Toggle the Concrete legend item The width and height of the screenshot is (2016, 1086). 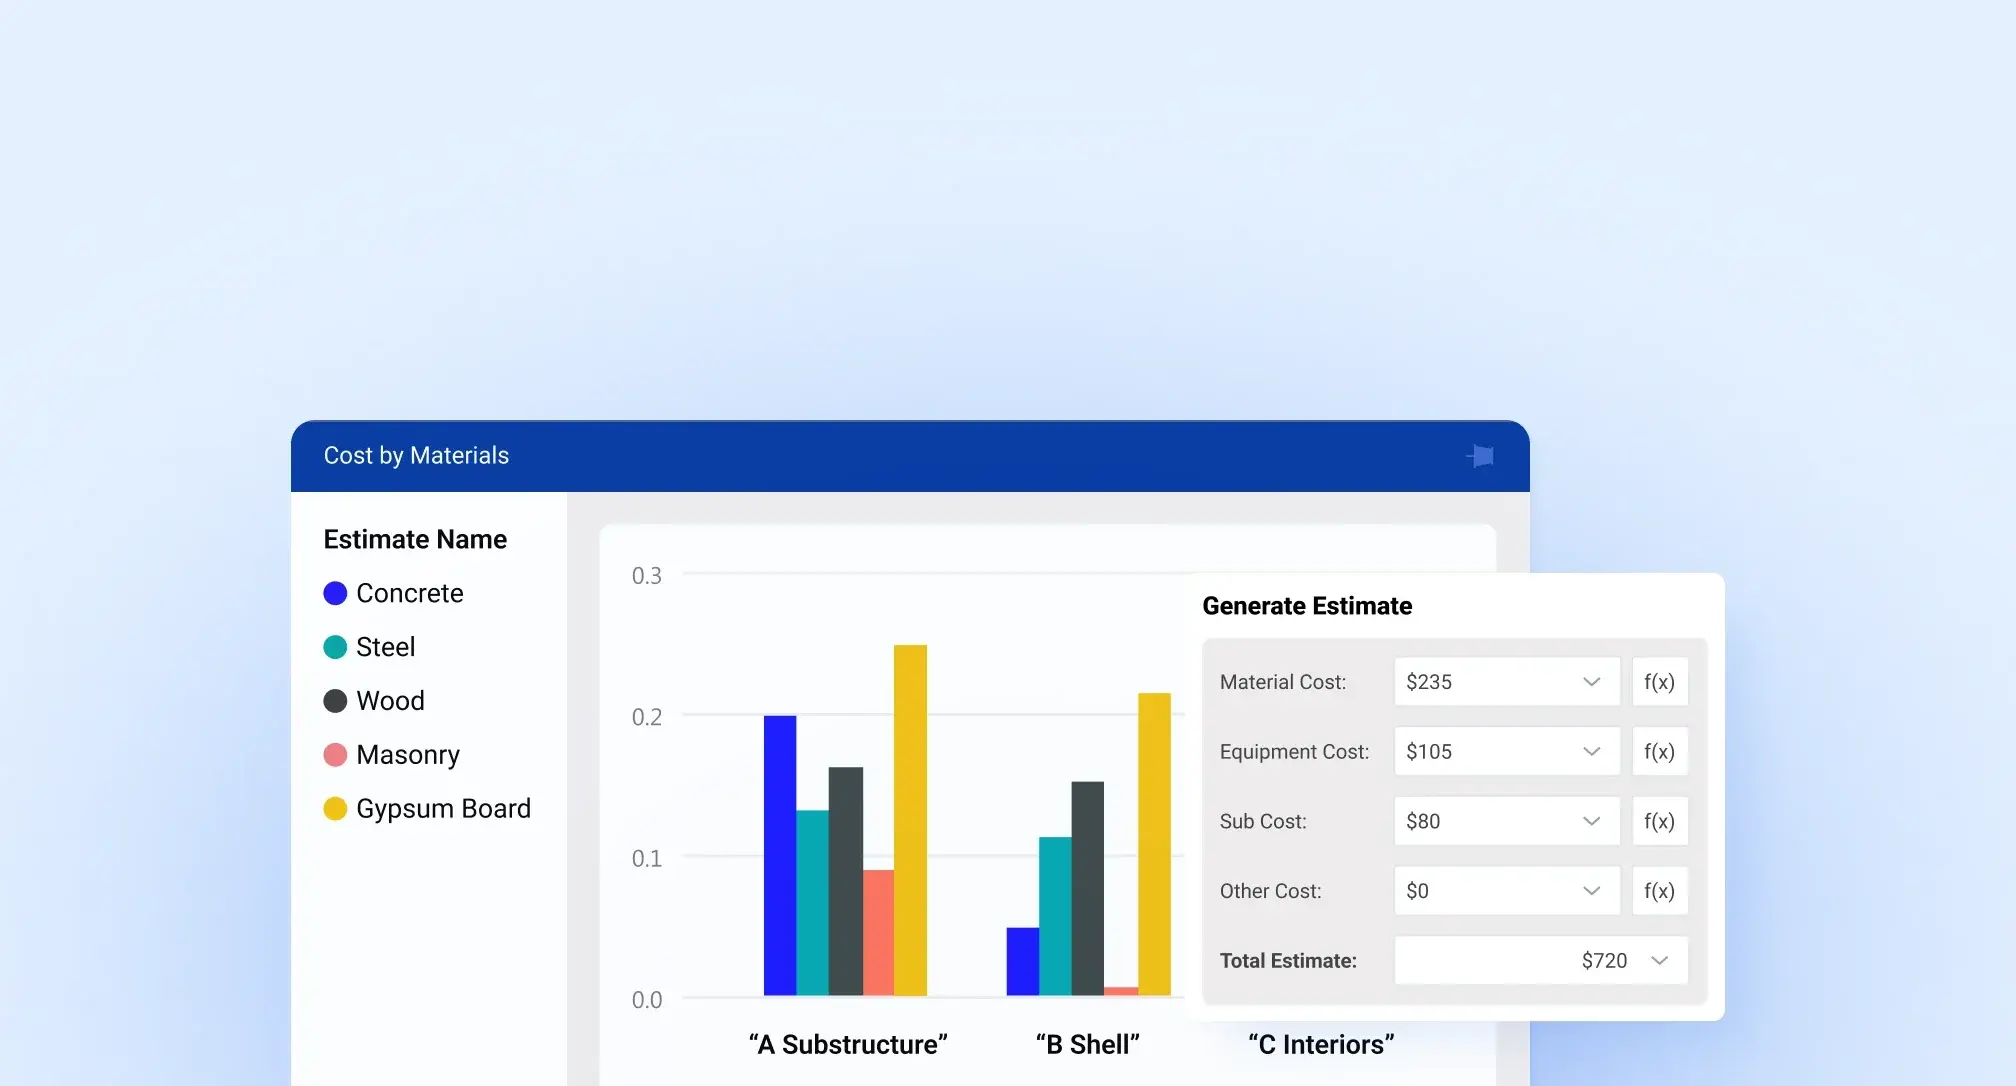(409, 593)
